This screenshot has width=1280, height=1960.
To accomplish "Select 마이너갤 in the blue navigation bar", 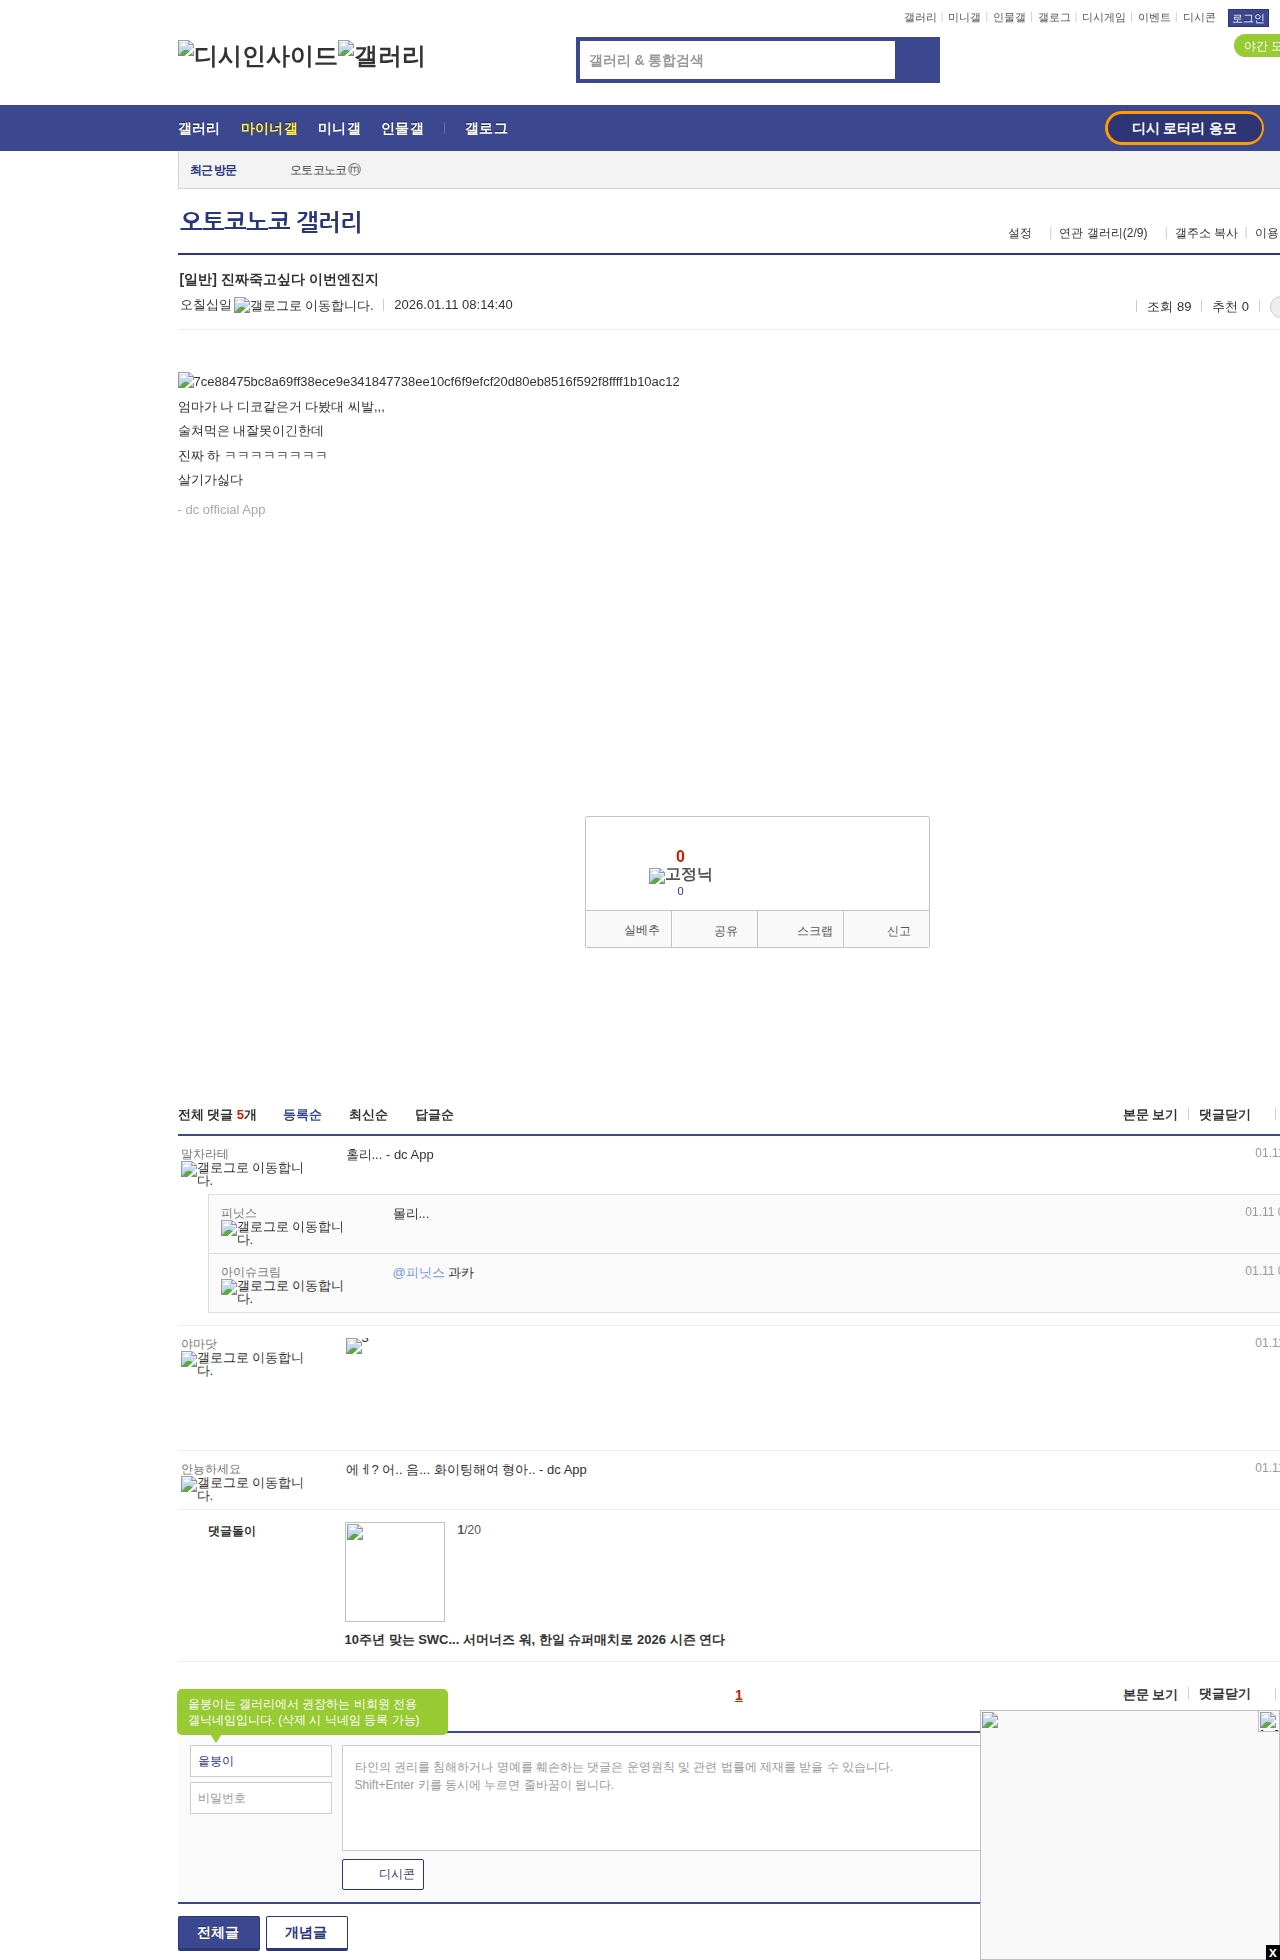I will click(x=269, y=129).
